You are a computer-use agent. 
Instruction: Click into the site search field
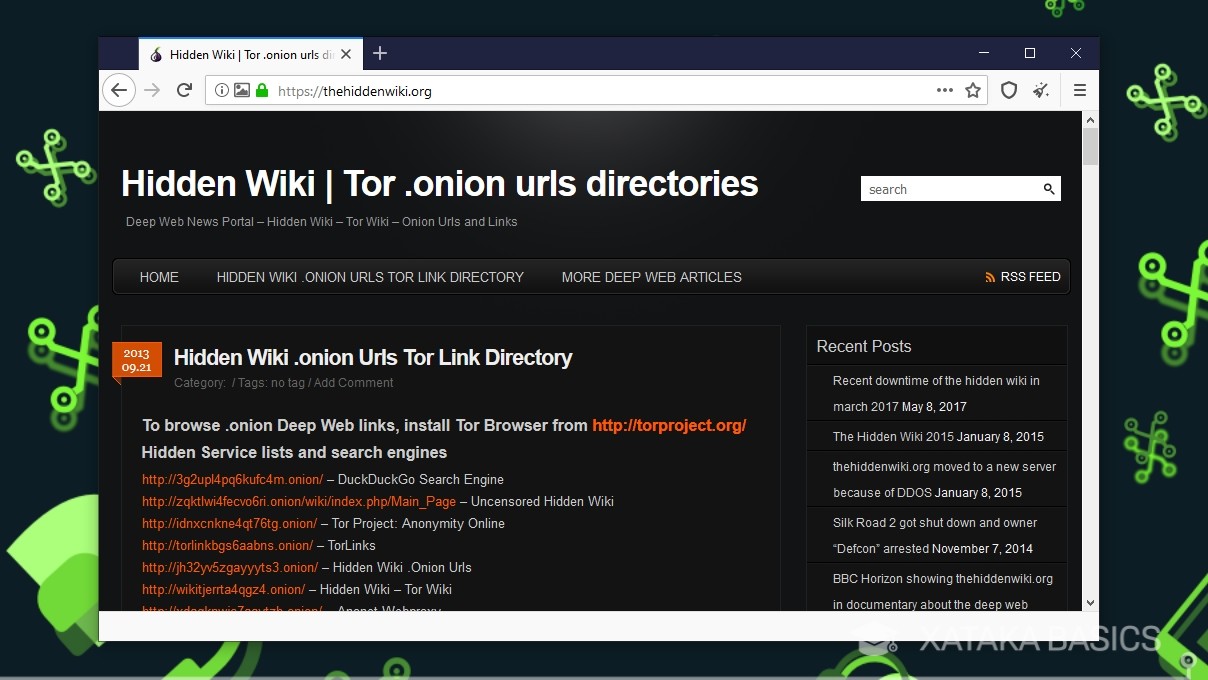950,189
